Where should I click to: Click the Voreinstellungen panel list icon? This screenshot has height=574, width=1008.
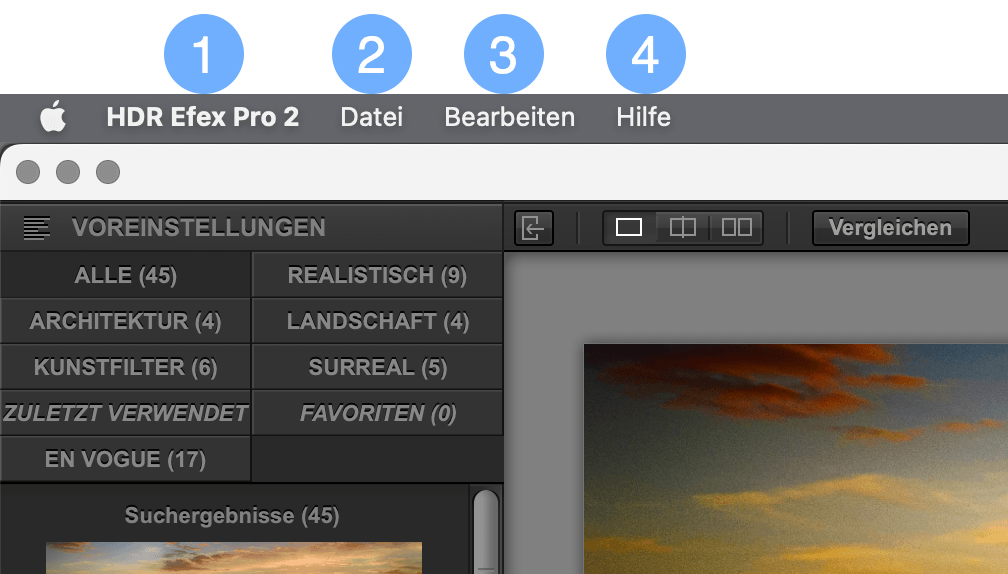37,228
